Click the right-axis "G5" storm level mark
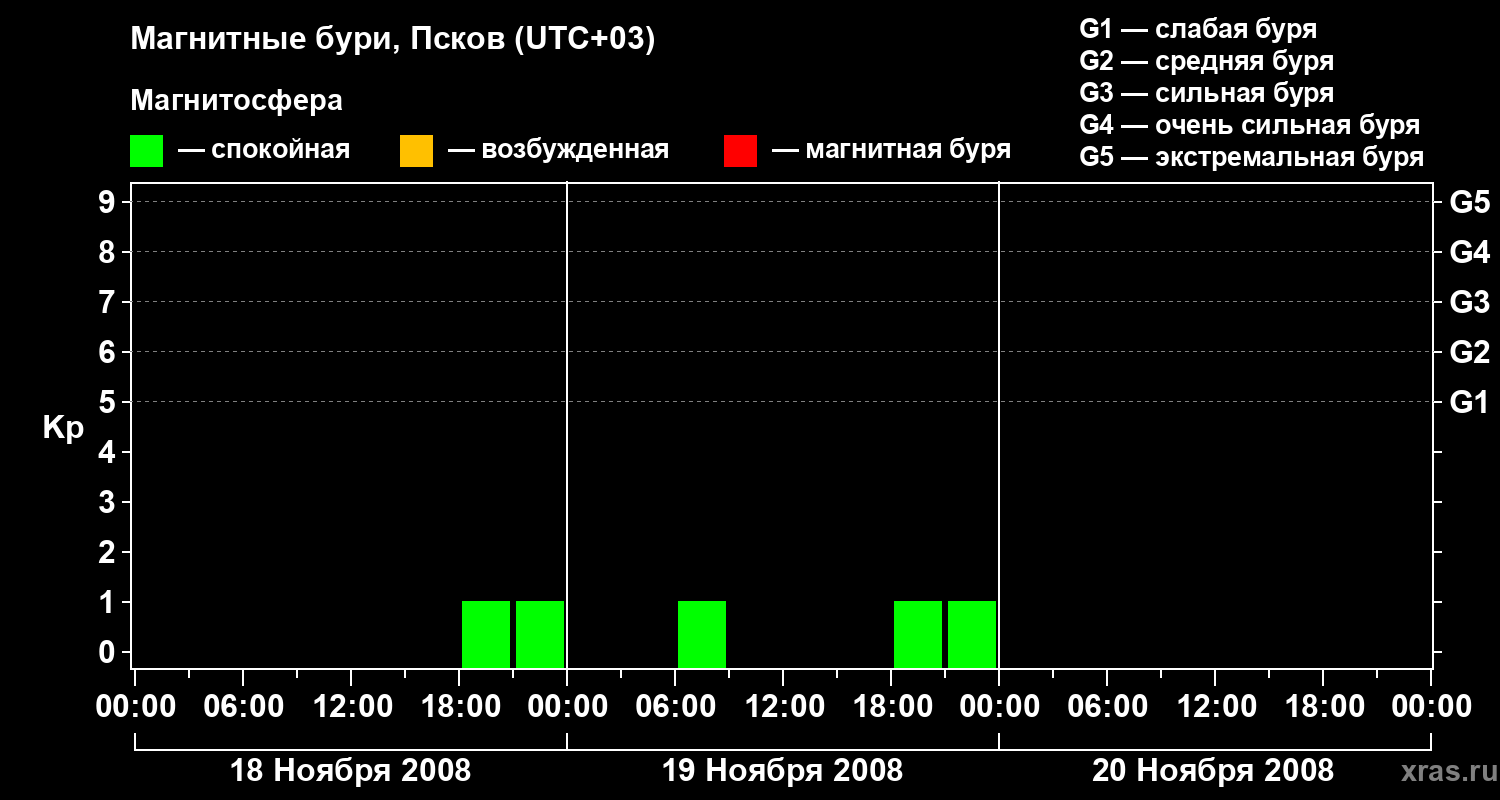The width and height of the screenshot is (1500, 800). [1470, 202]
